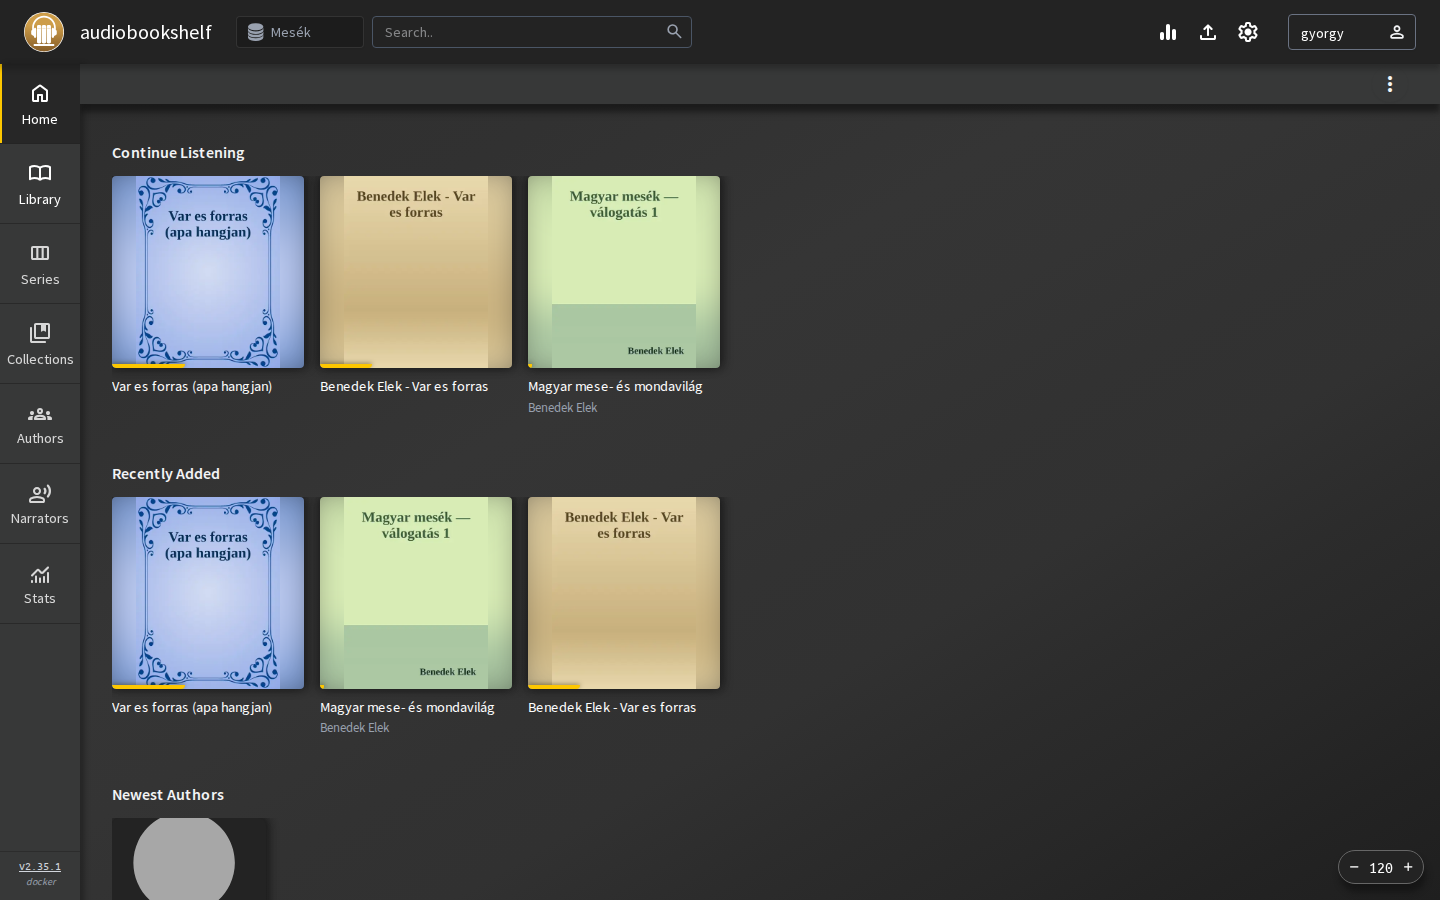Open Magyar mesék válogatás 1 cover in Recently Added
The width and height of the screenshot is (1440, 900).
(x=416, y=593)
